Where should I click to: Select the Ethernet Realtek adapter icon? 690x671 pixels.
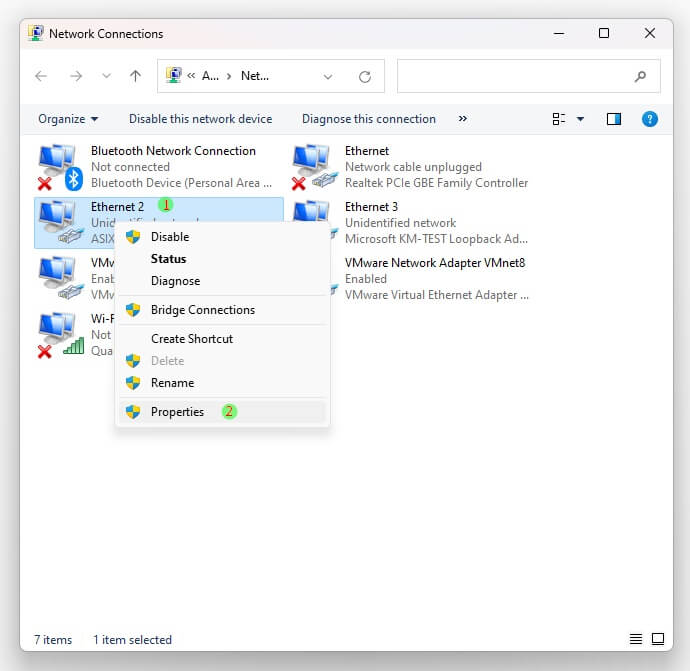313,167
